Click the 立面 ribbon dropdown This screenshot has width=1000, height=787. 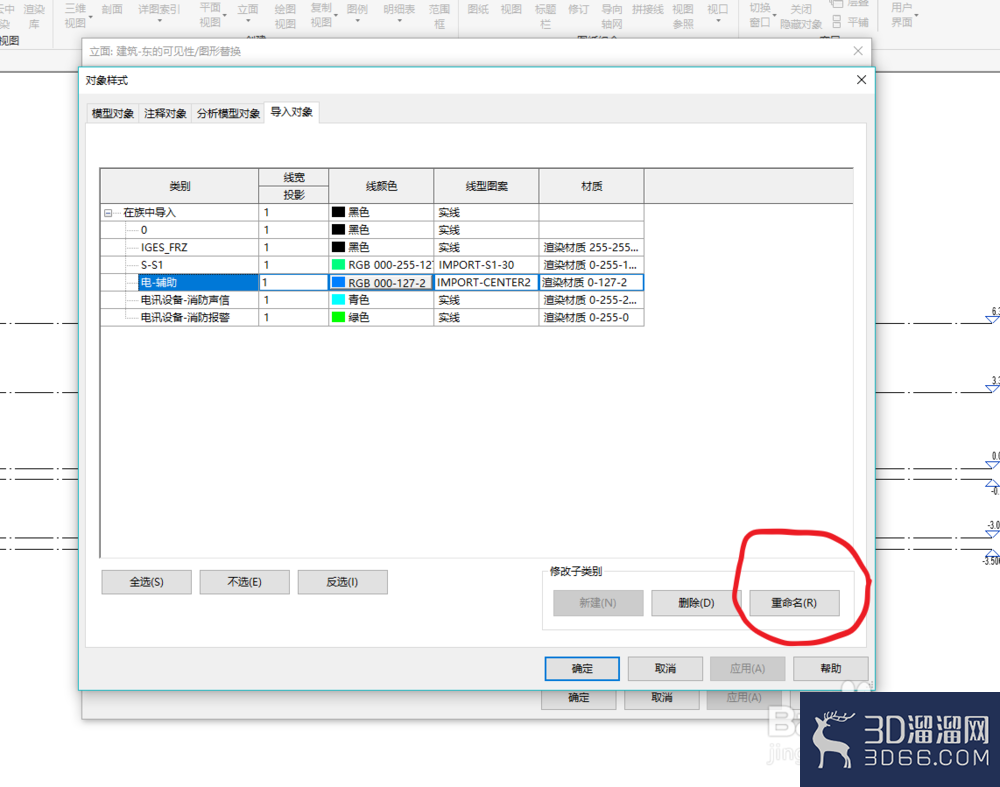248,13
